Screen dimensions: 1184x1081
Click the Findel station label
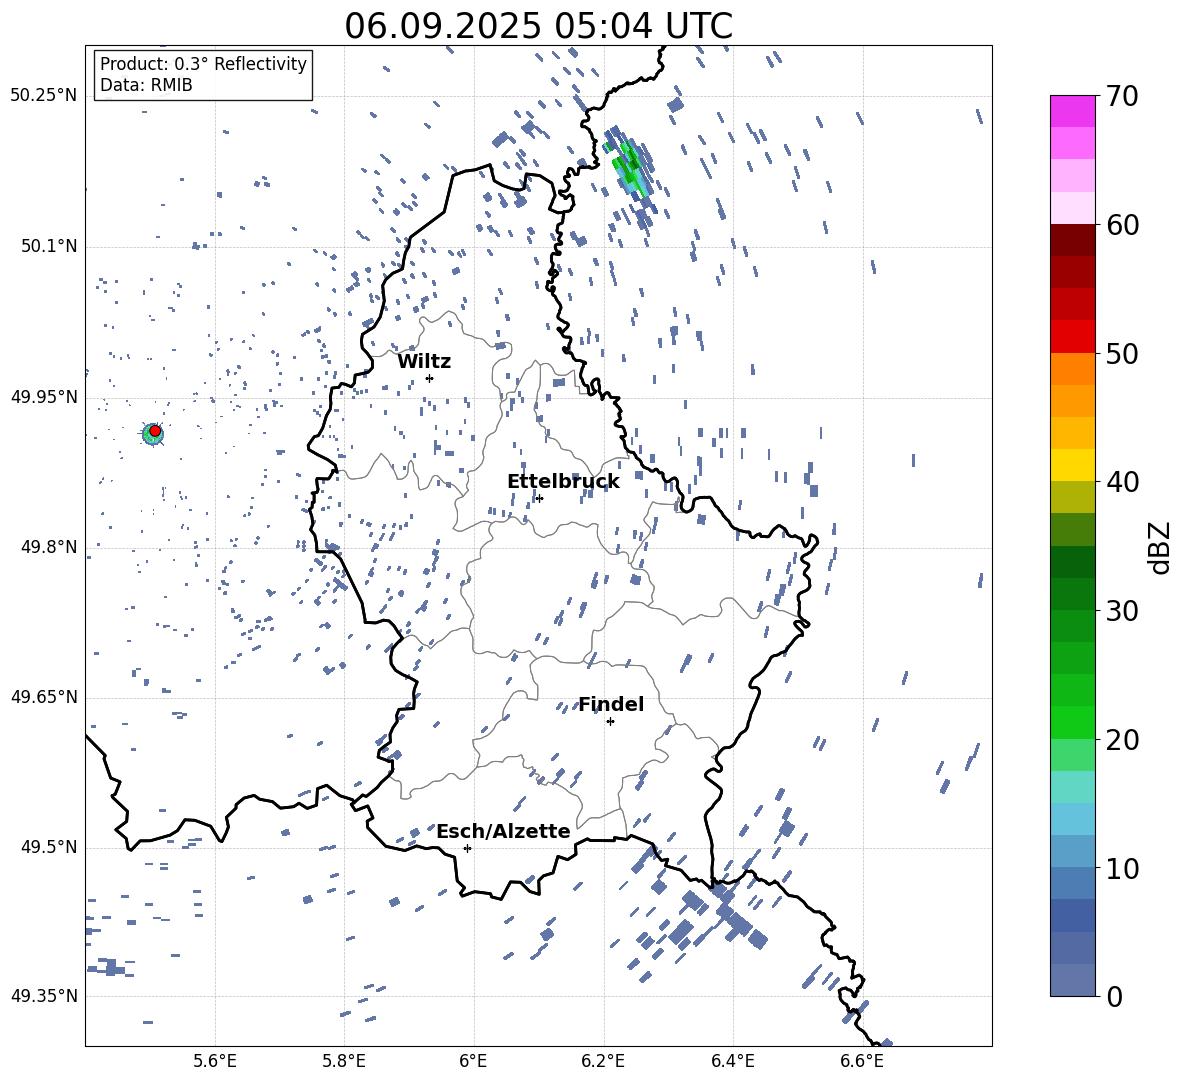coord(611,704)
